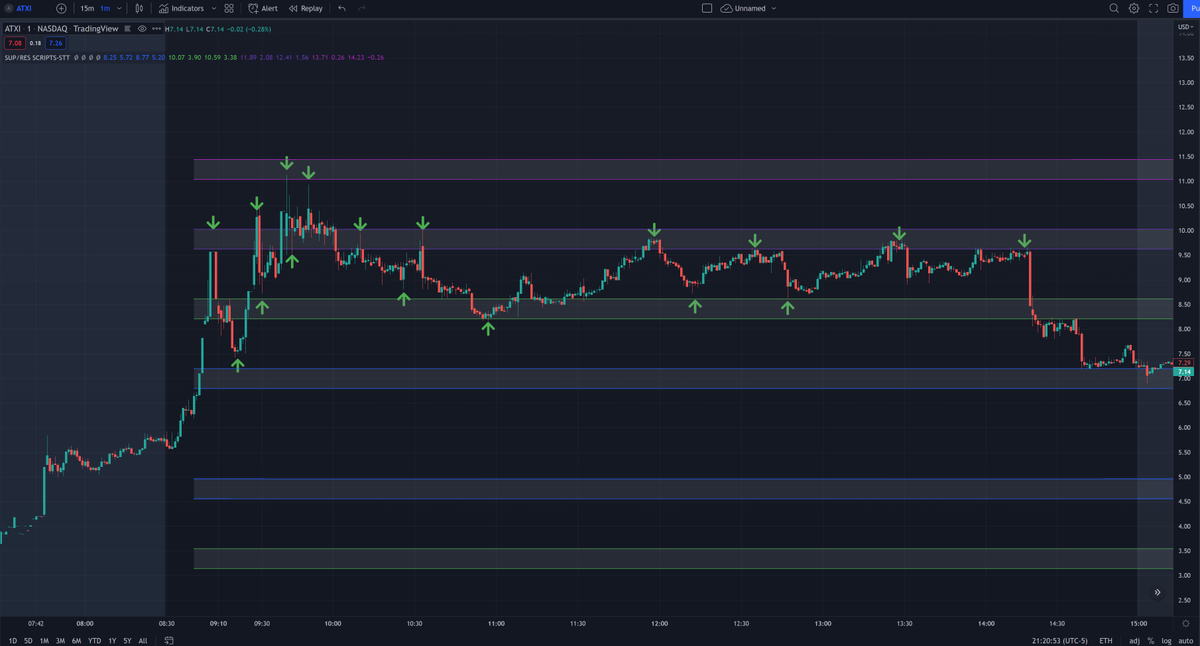
Task: Toggle ATXI symbol visibility eye icon
Action: (141, 29)
